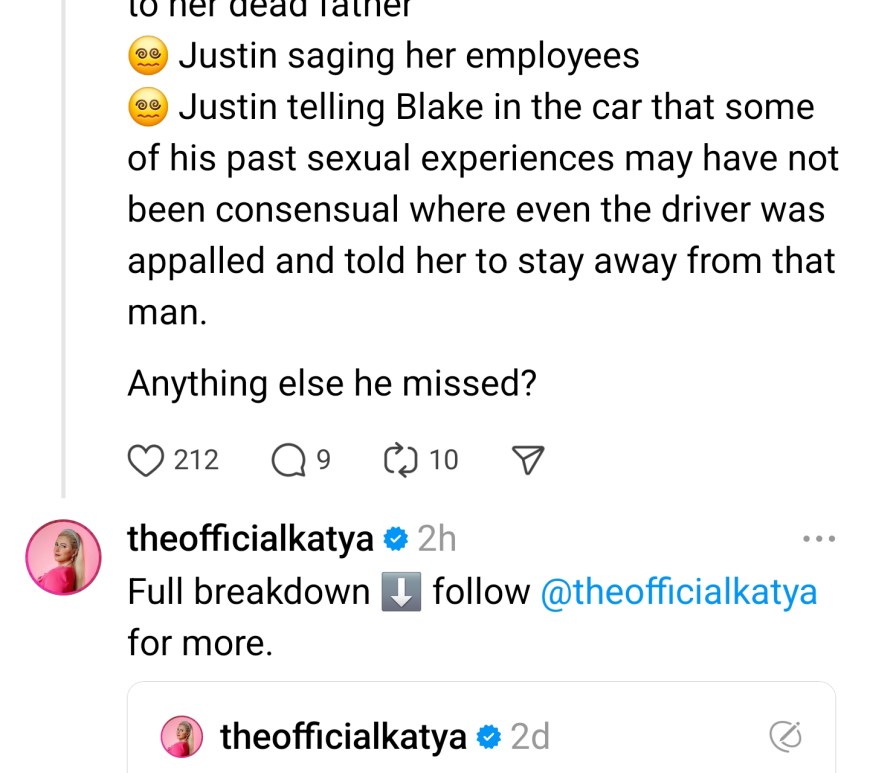Screen dimensions: 870x773
Task: Like the post using the heart icon
Action: tap(146, 460)
